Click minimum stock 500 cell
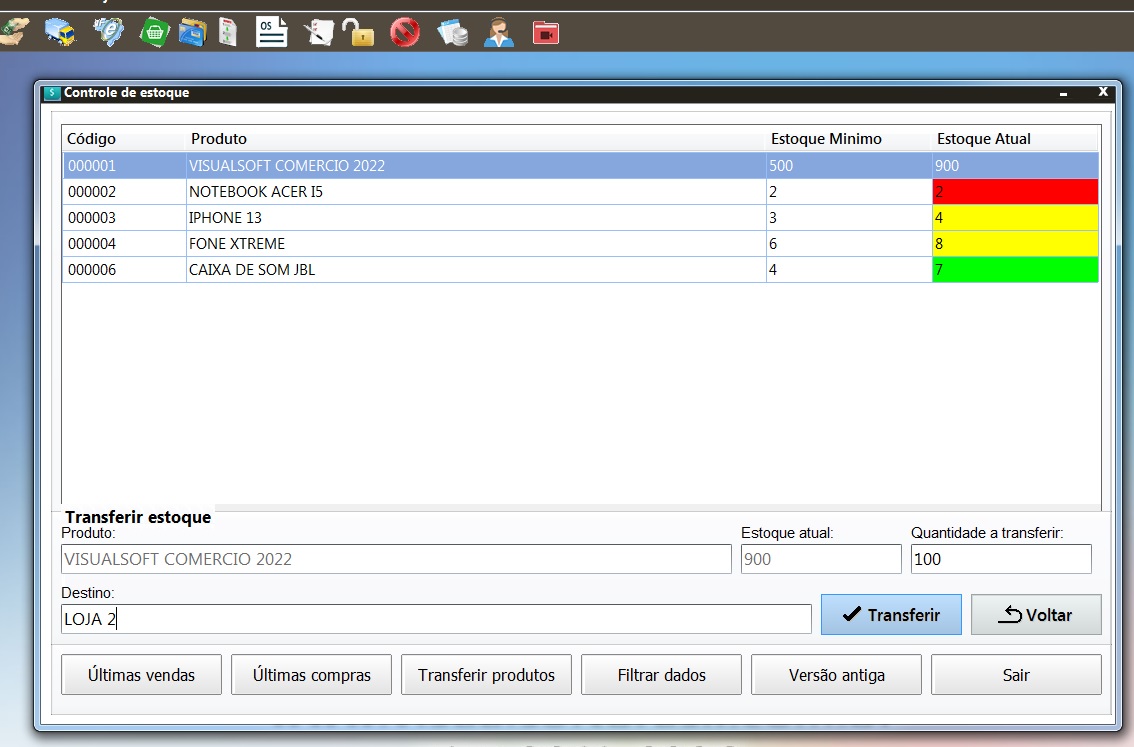The width and height of the screenshot is (1134, 747). pos(849,166)
